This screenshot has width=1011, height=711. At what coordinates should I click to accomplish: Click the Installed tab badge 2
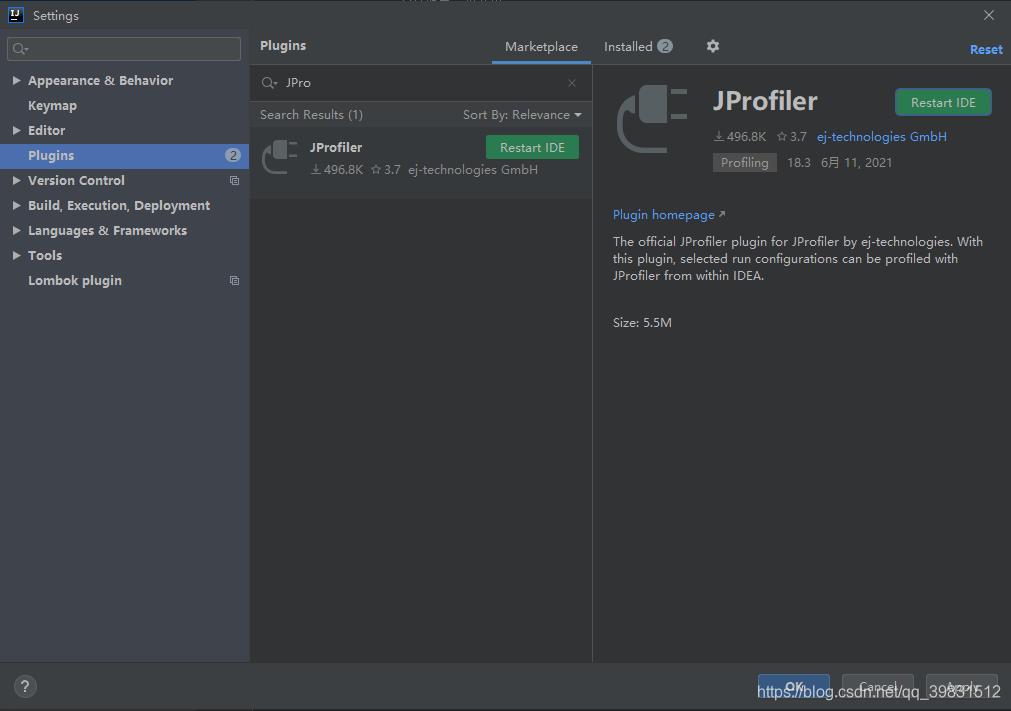[665, 46]
